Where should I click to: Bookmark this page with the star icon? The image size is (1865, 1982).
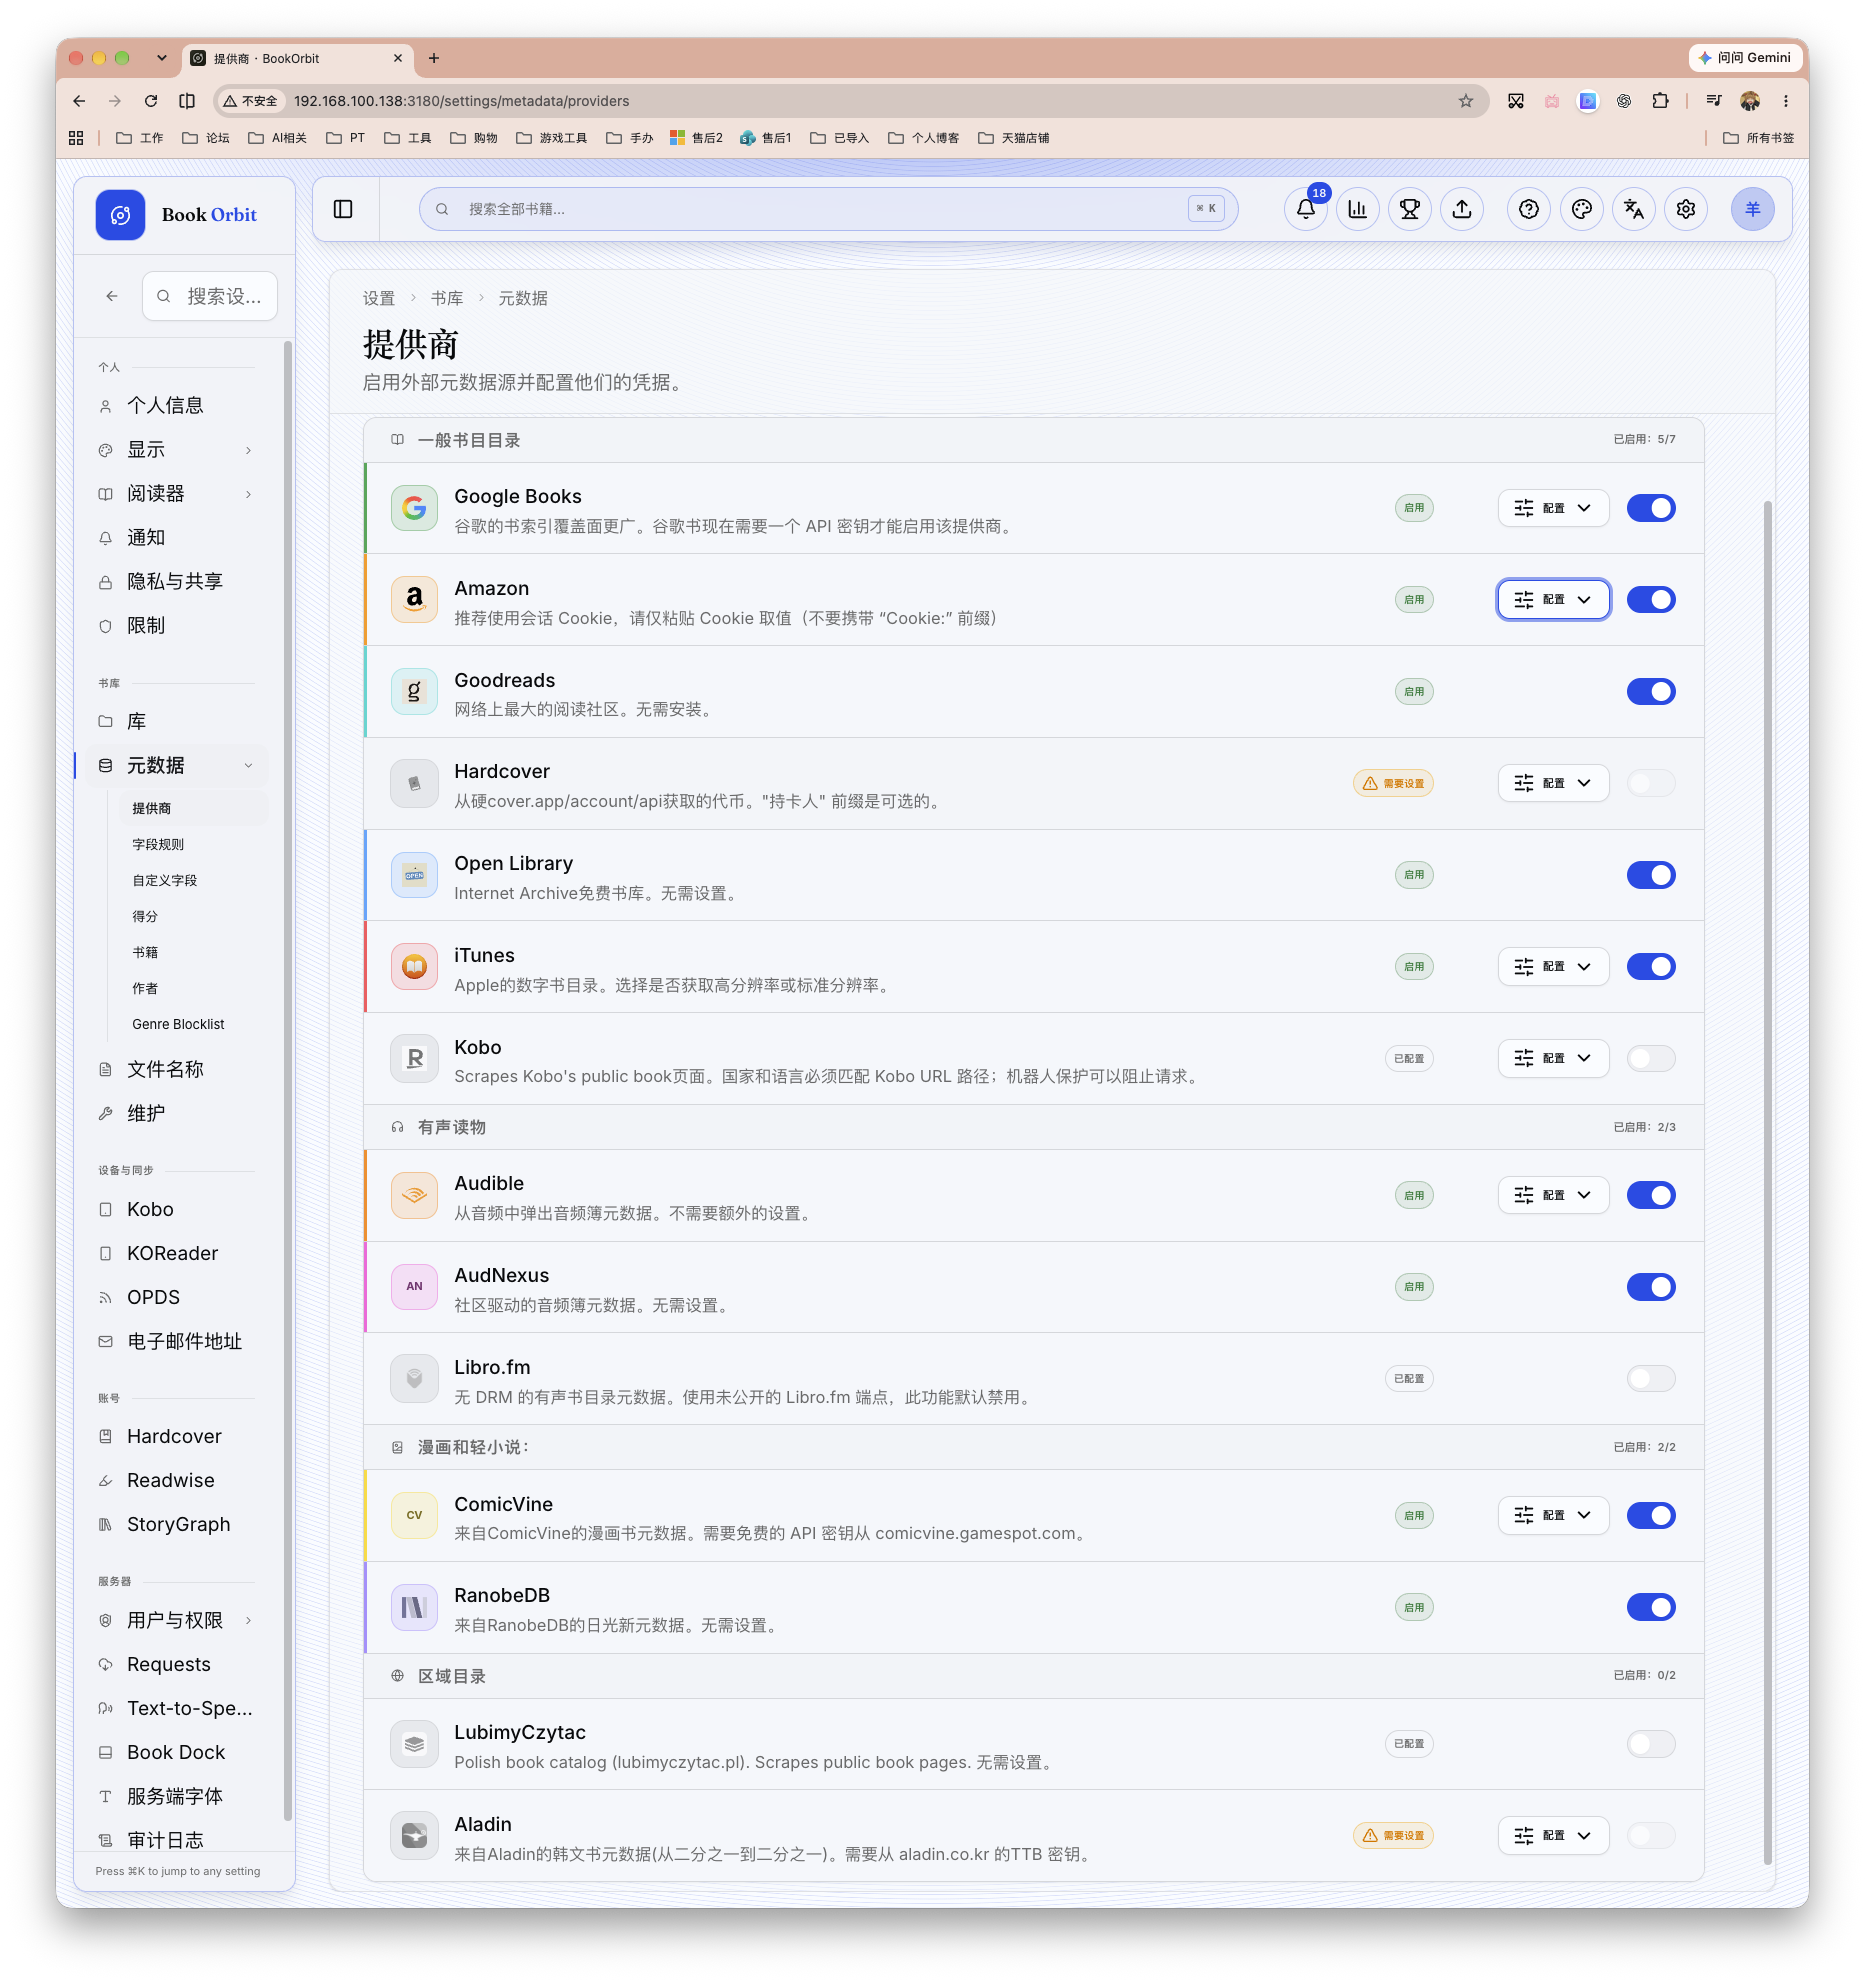1465,101
